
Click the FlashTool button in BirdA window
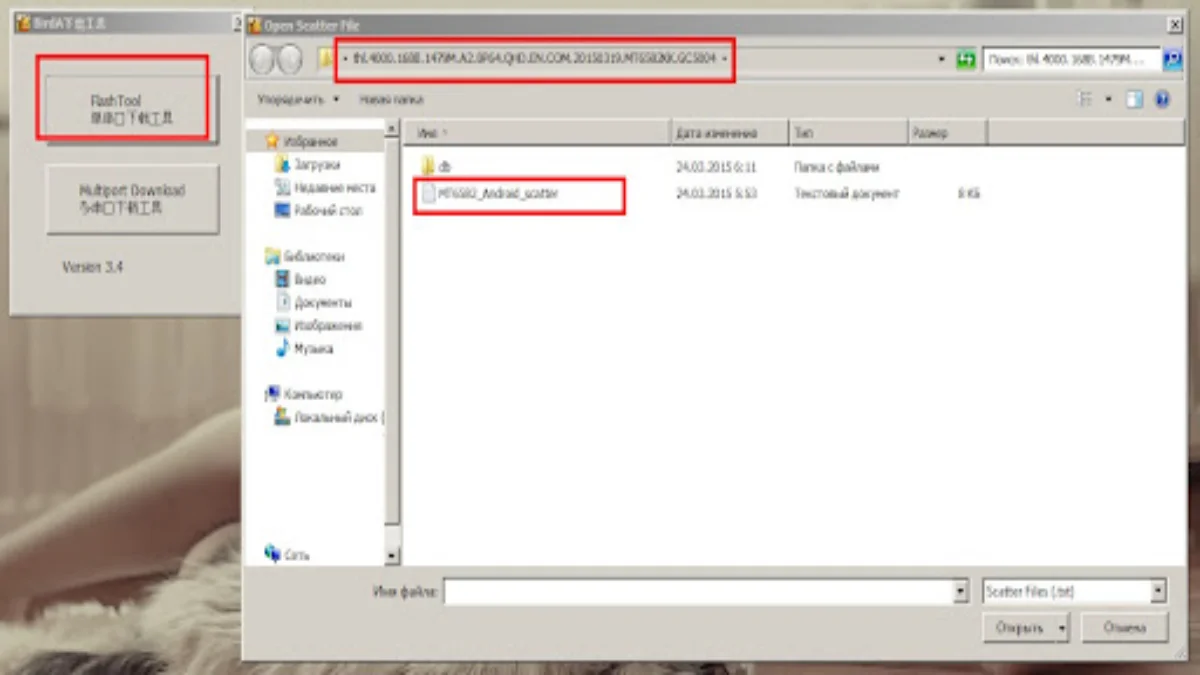click(x=130, y=109)
